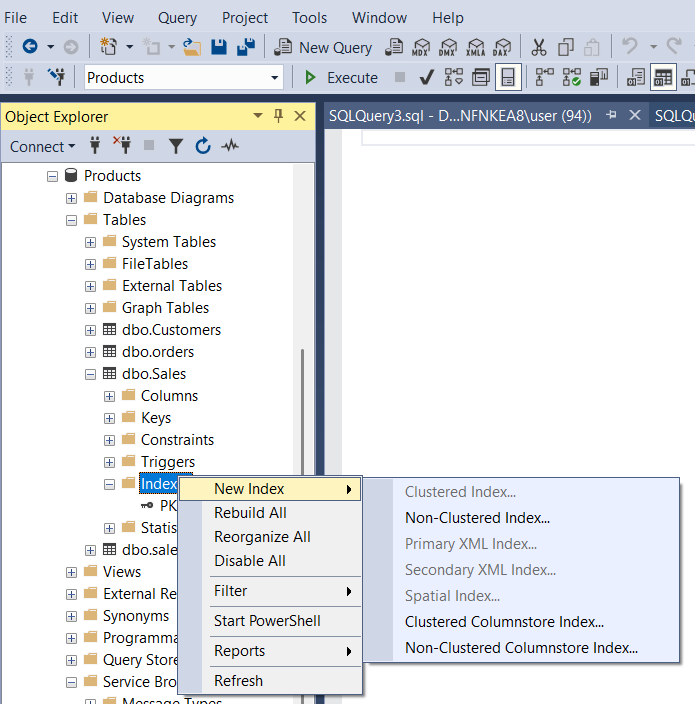Click the New Query button
The width and height of the screenshot is (695, 704).
coord(323,48)
